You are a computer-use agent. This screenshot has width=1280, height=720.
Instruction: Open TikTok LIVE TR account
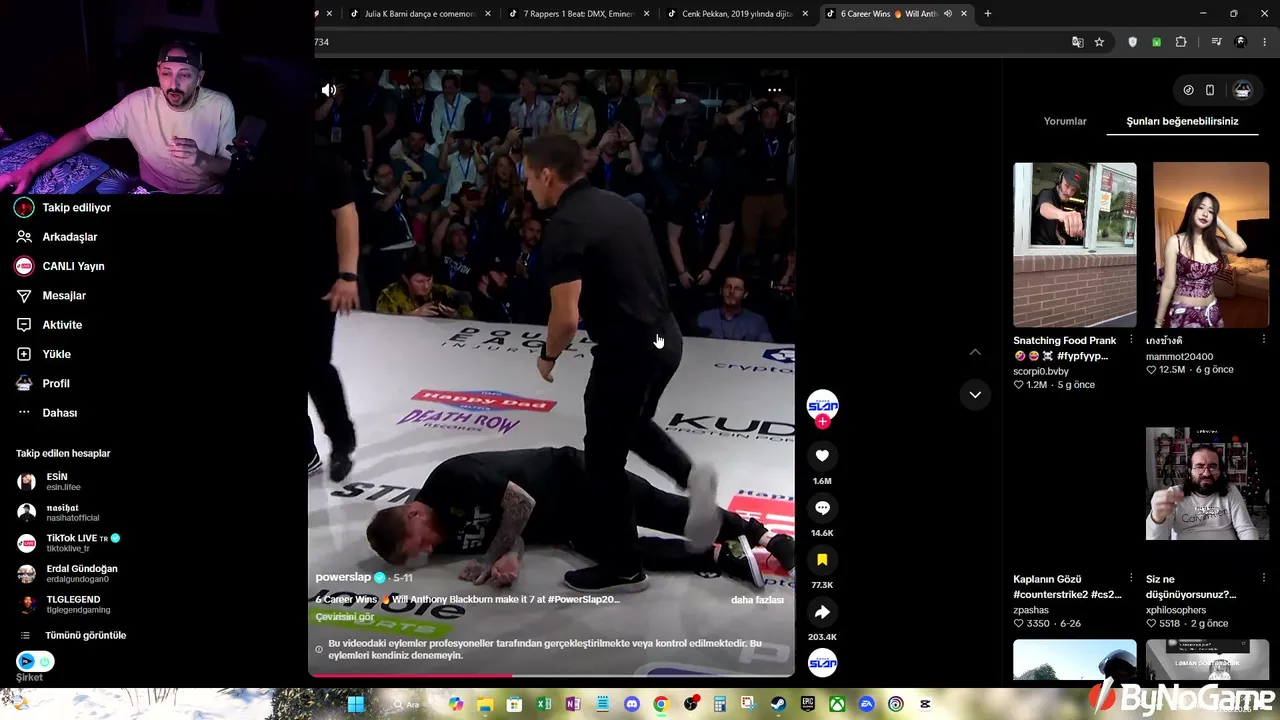pyautogui.click(x=69, y=543)
